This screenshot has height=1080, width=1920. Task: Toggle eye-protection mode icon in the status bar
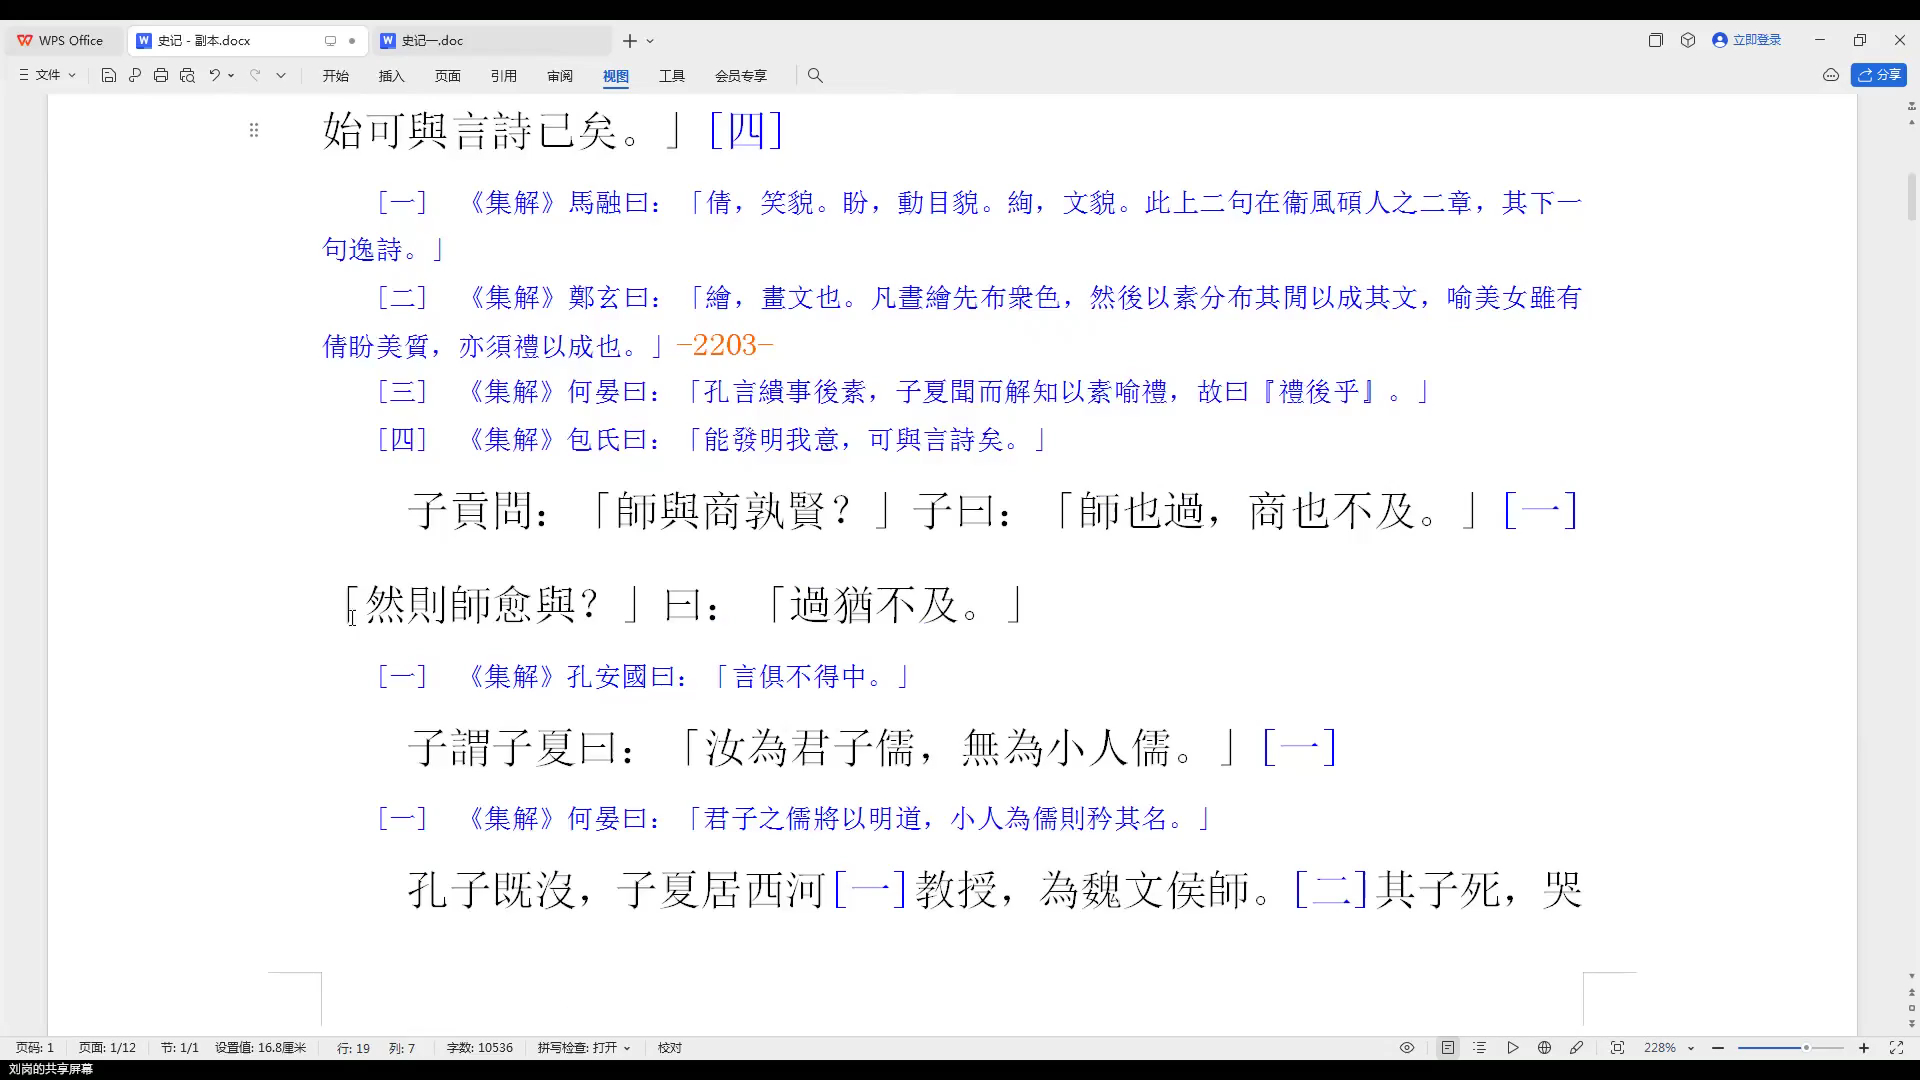1407,1048
